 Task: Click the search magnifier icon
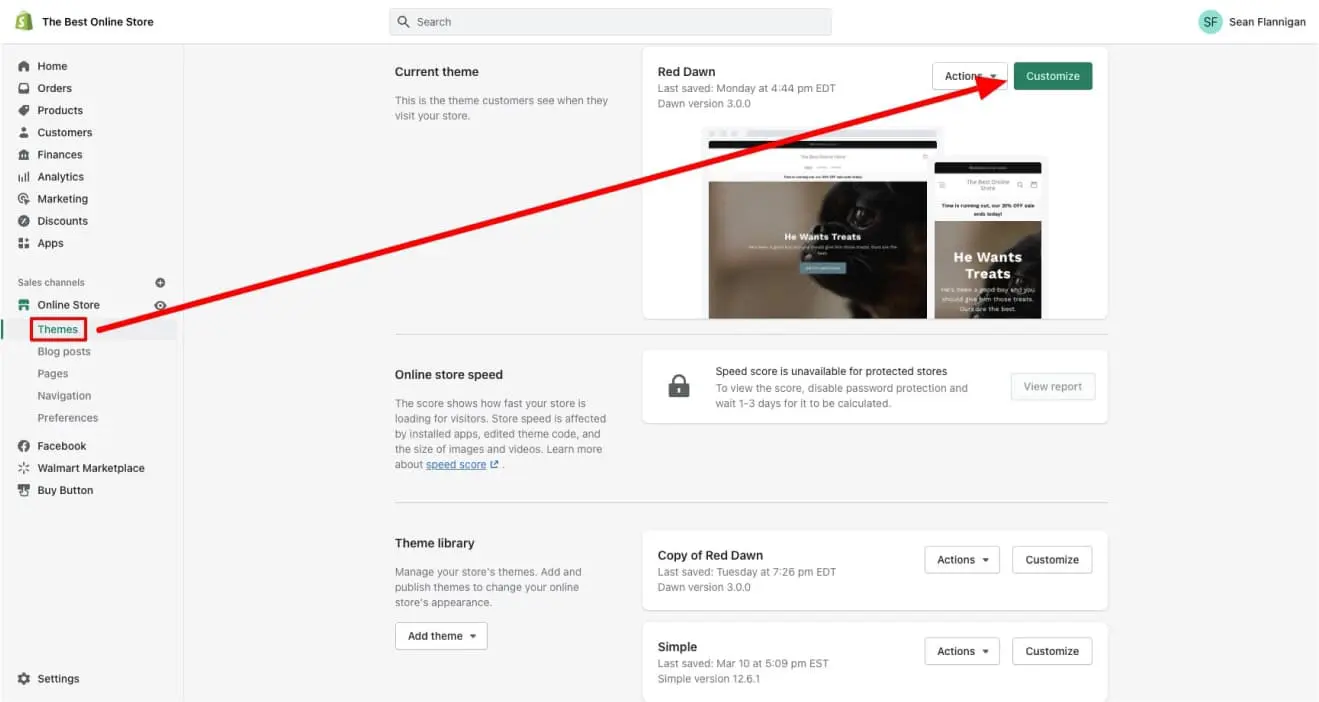404,22
